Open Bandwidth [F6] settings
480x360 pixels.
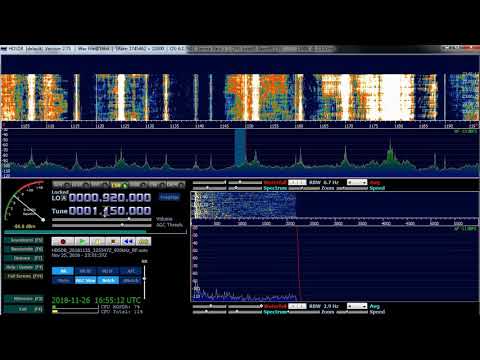click(x=24, y=249)
